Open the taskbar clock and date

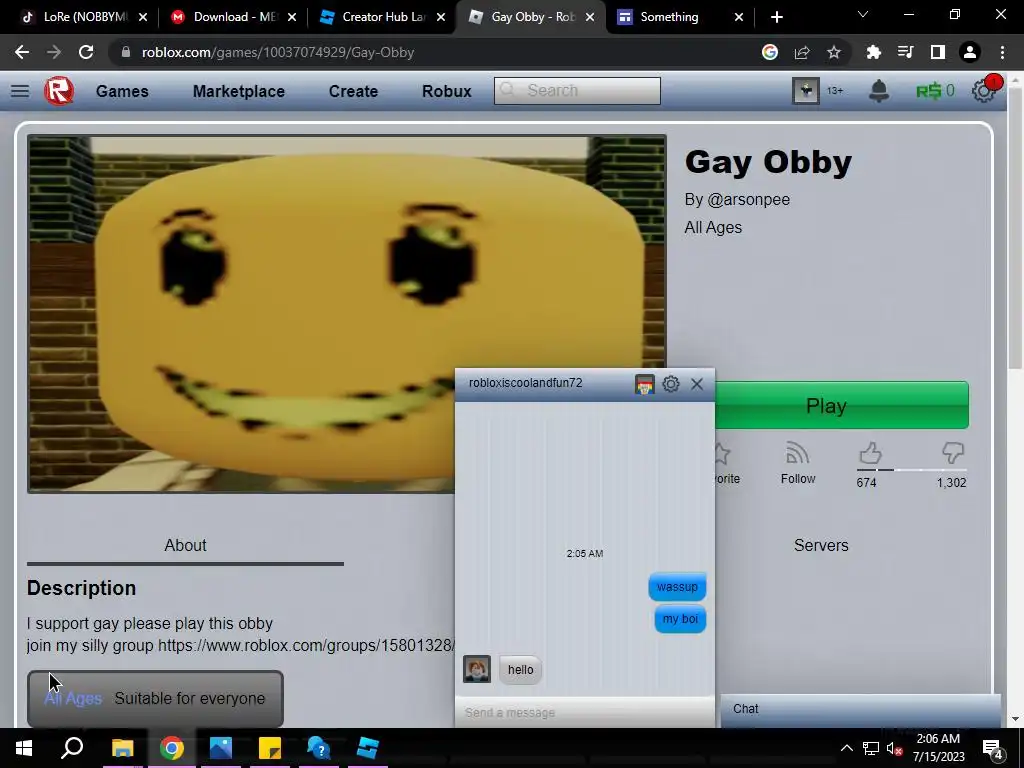pyautogui.click(x=938, y=748)
